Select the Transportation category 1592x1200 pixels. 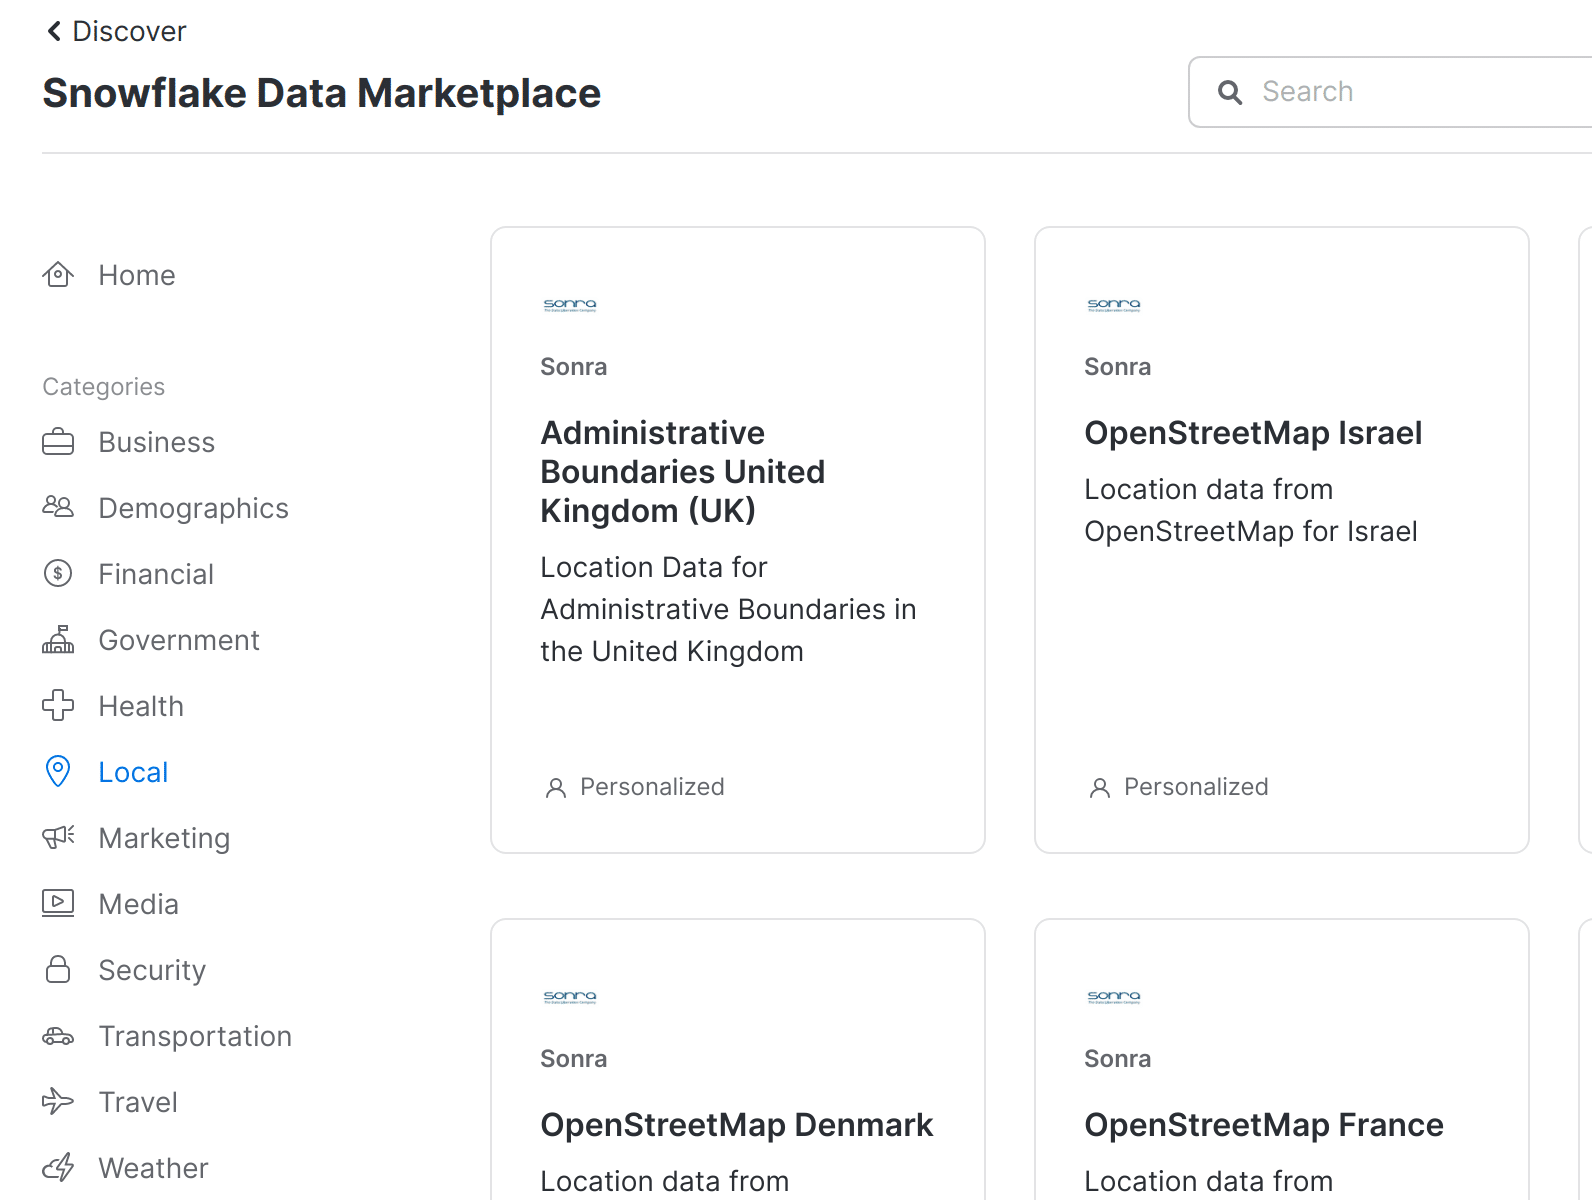click(x=167, y=1036)
